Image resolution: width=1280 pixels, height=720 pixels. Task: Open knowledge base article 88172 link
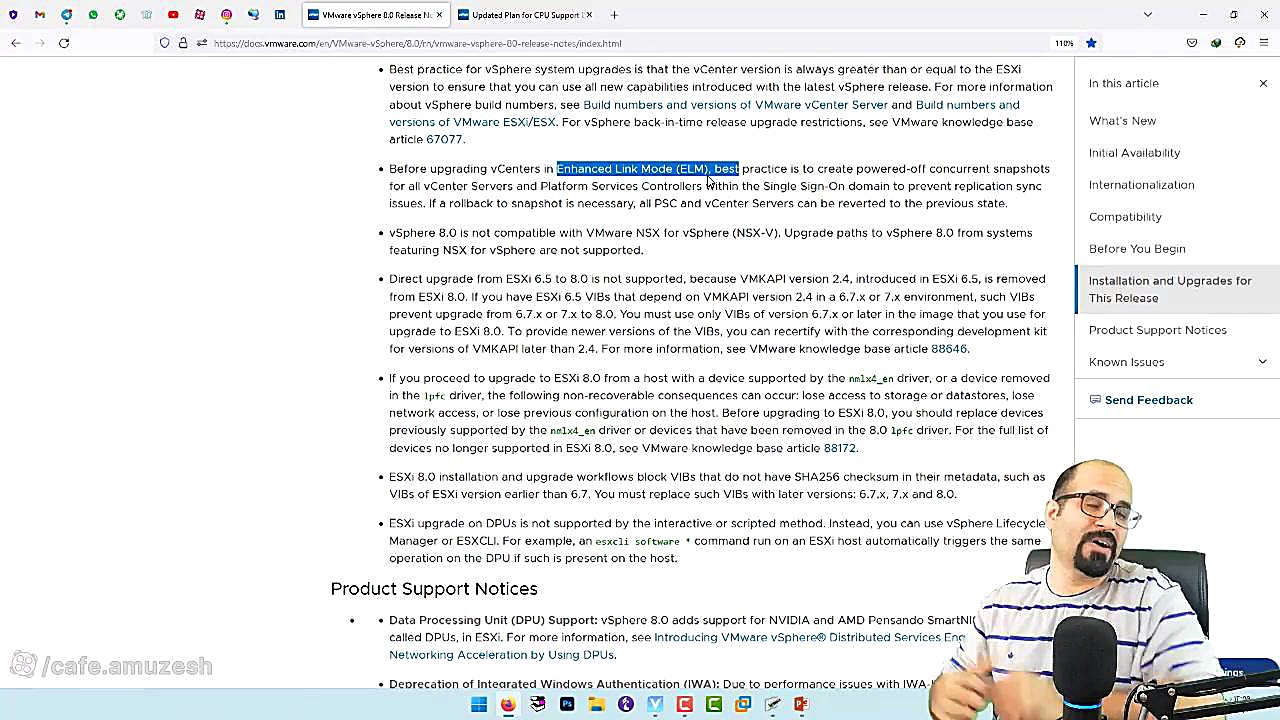tap(839, 448)
